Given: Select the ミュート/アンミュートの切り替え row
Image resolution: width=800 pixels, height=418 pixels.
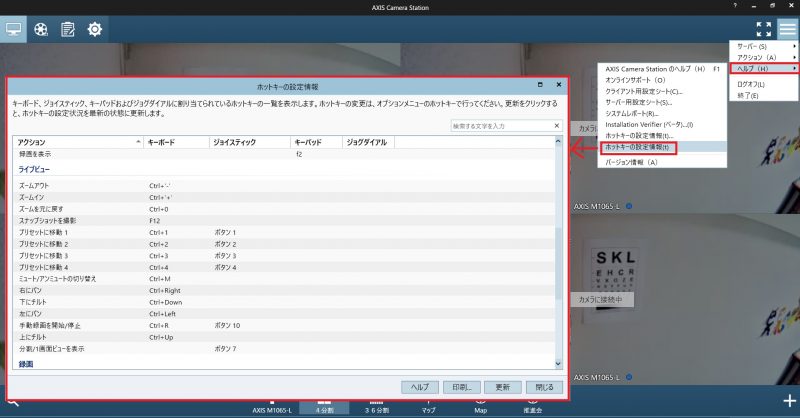Looking at the screenshot, I should (284, 279).
